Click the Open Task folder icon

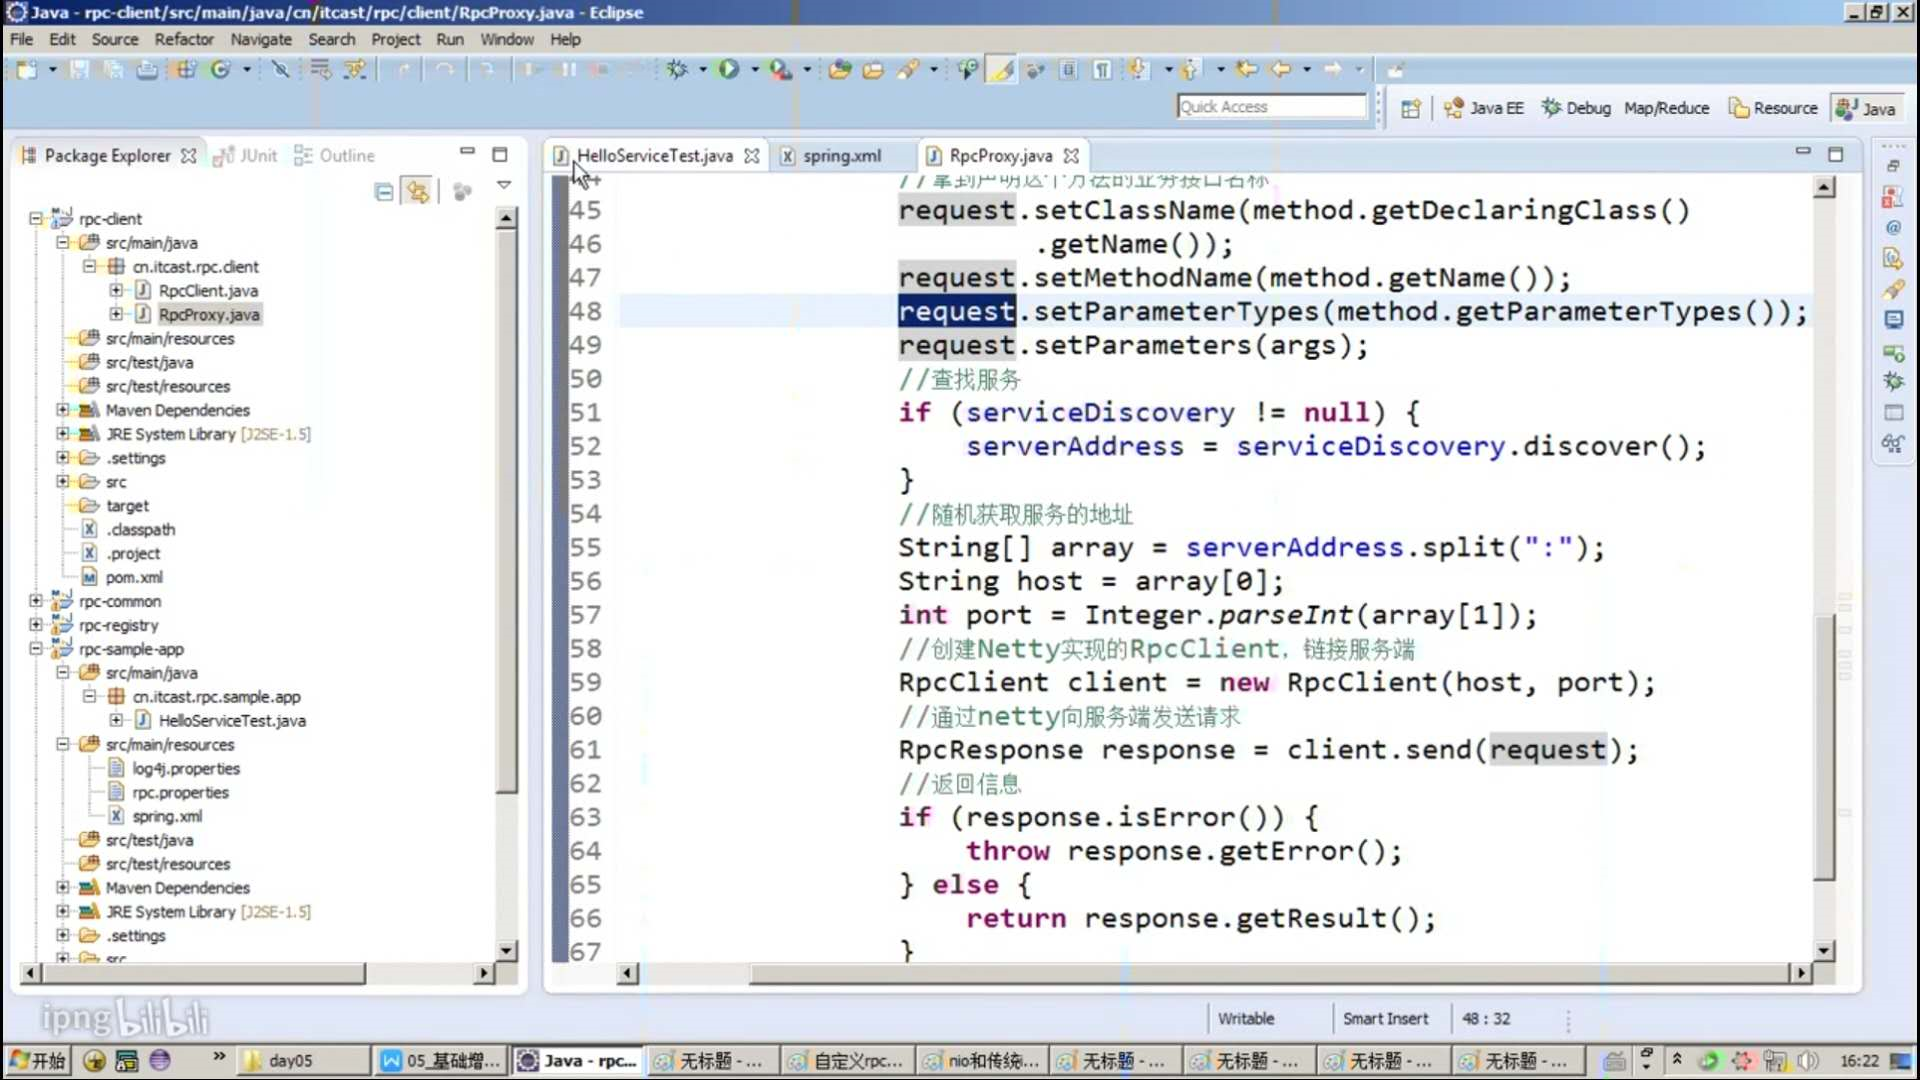pos(873,70)
